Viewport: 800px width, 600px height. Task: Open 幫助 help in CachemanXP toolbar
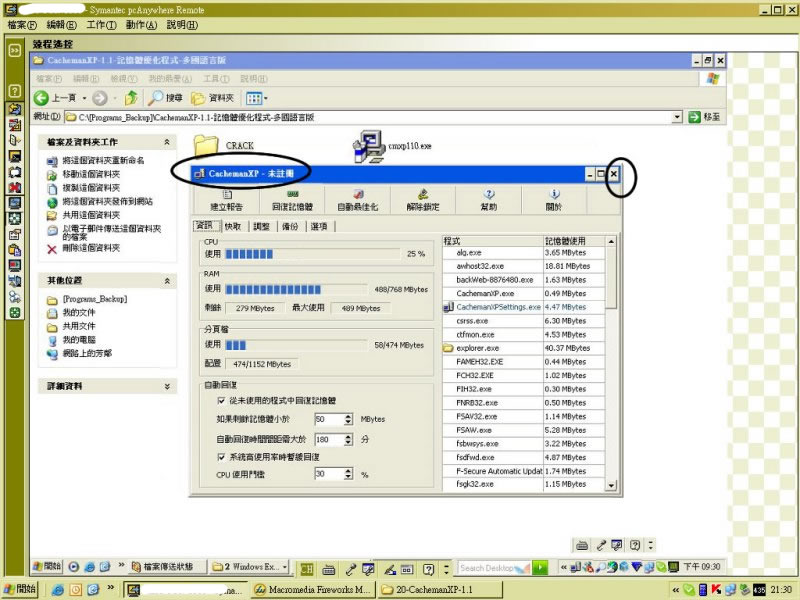click(489, 200)
